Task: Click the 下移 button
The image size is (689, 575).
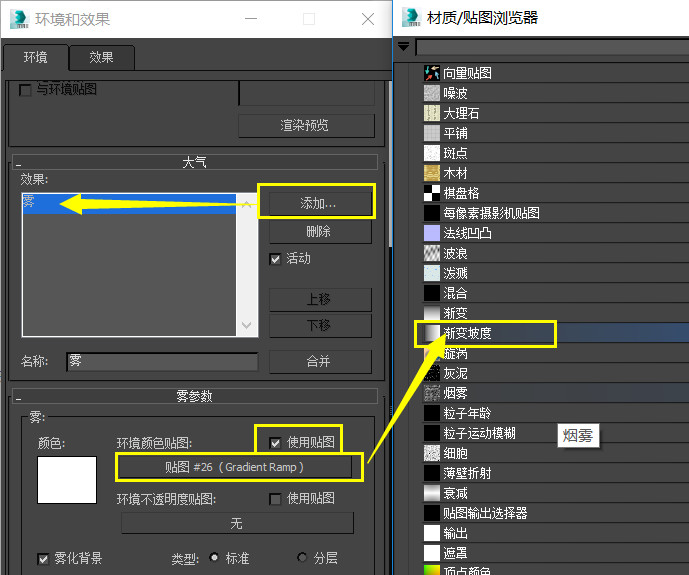Action: [320, 325]
